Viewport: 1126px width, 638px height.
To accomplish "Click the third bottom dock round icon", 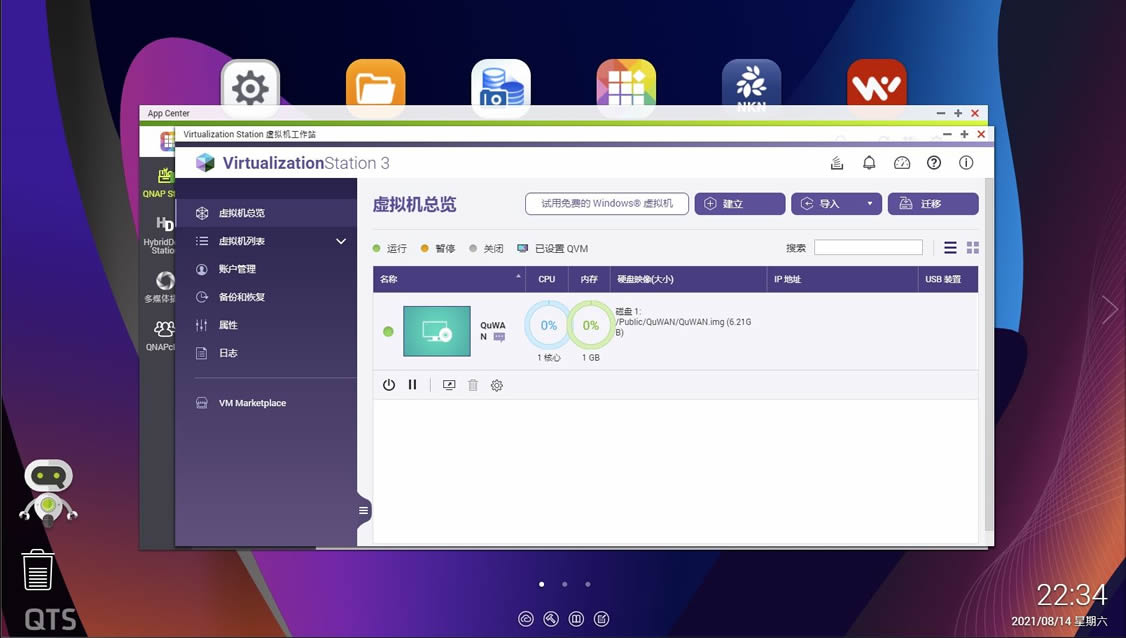I will (576, 619).
